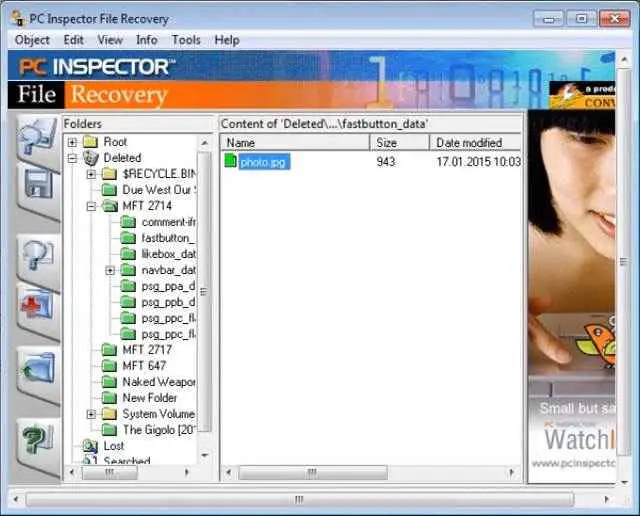The image size is (640, 516).
Task: Click the www.pcinspector link in ad
Action: click(x=573, y=463)
